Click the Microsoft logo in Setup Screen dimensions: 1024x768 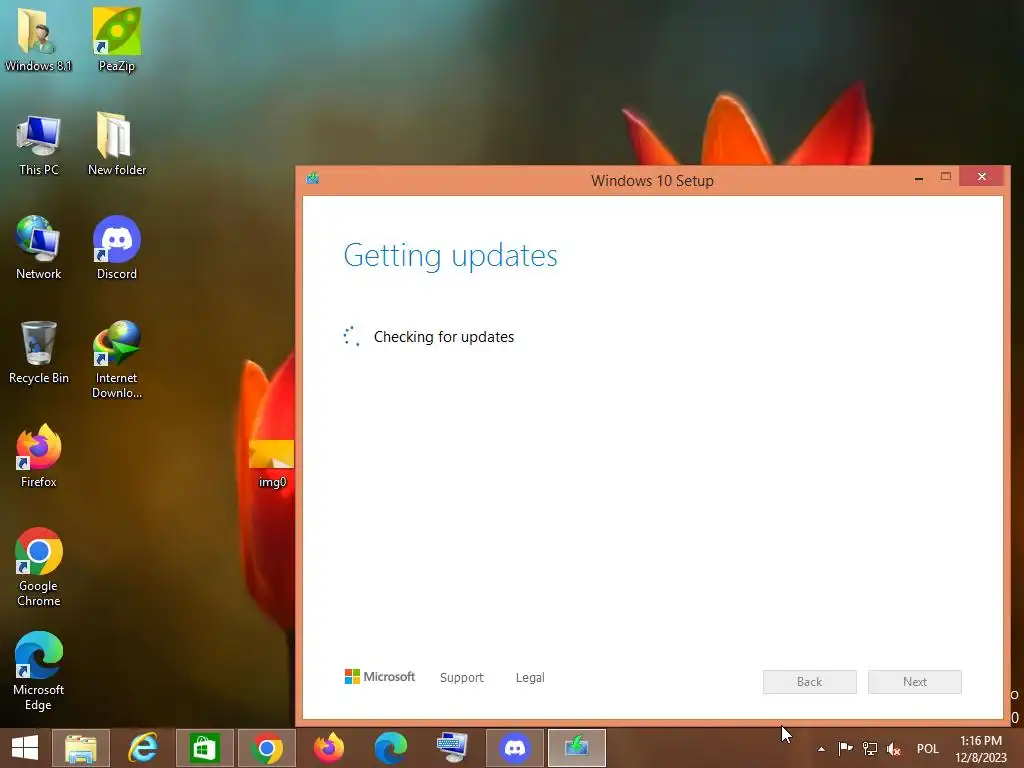380,677
